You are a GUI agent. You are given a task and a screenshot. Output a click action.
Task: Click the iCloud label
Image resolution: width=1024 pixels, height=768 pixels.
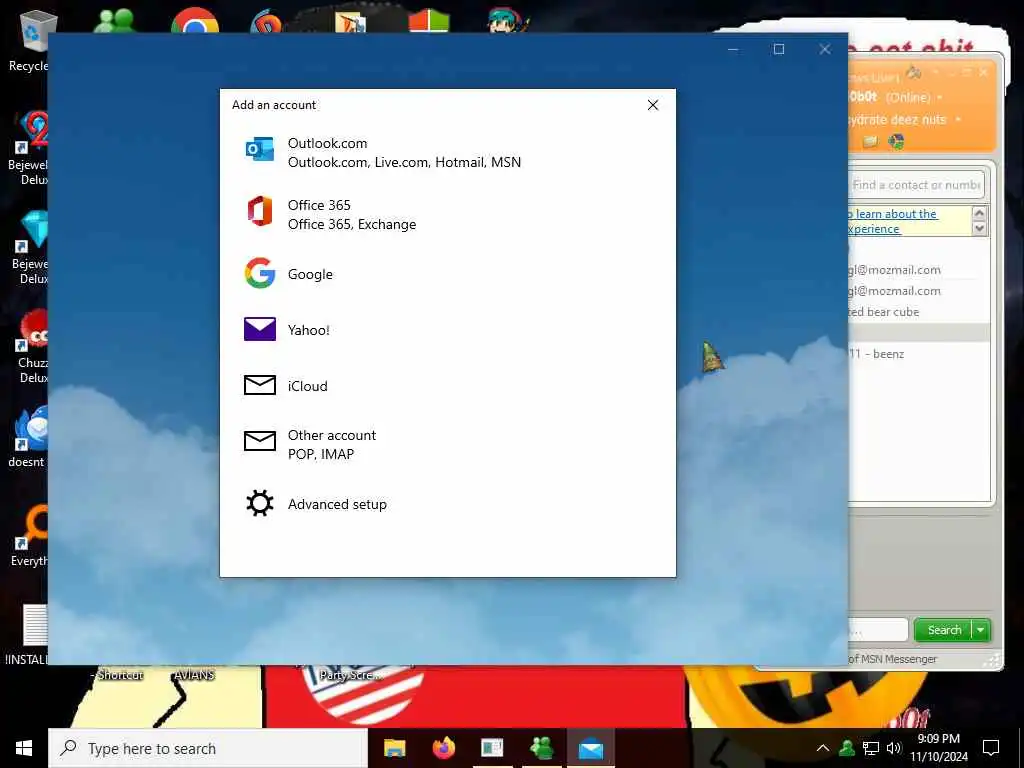(x=308, y=386)
